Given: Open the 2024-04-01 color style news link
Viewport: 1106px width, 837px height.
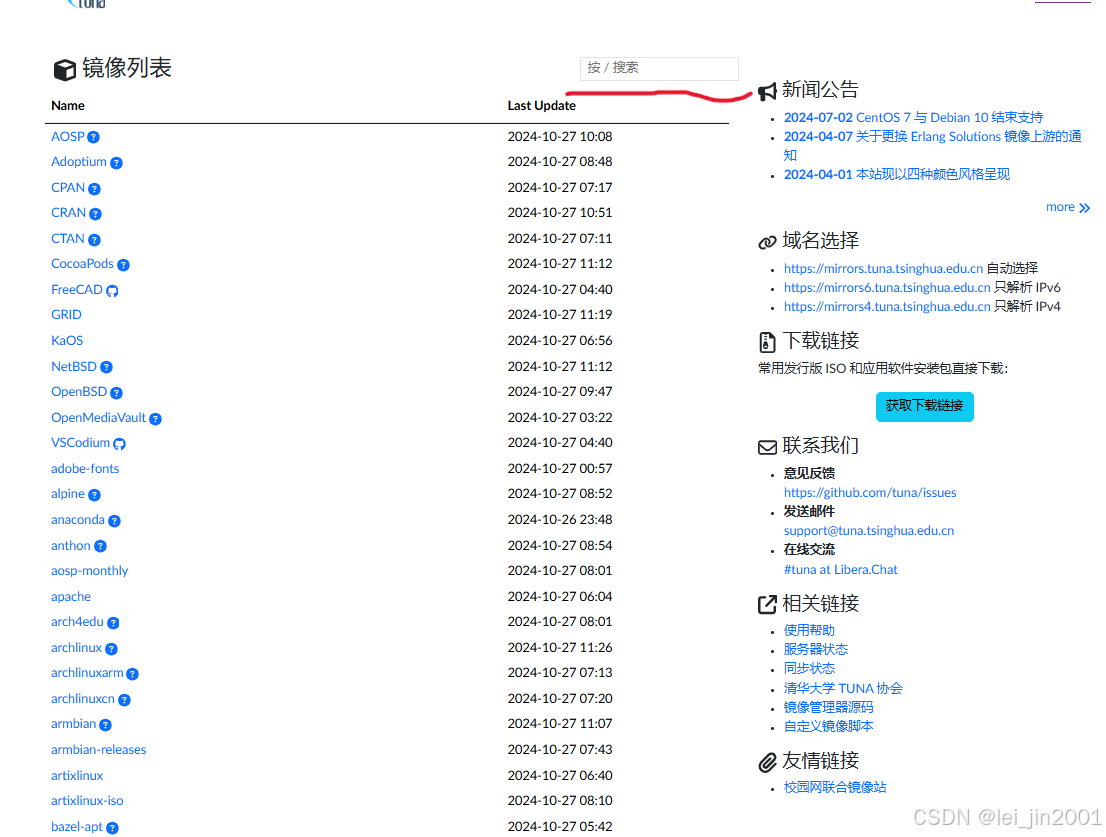Looking at the screenshot, I should coord(897,175).
